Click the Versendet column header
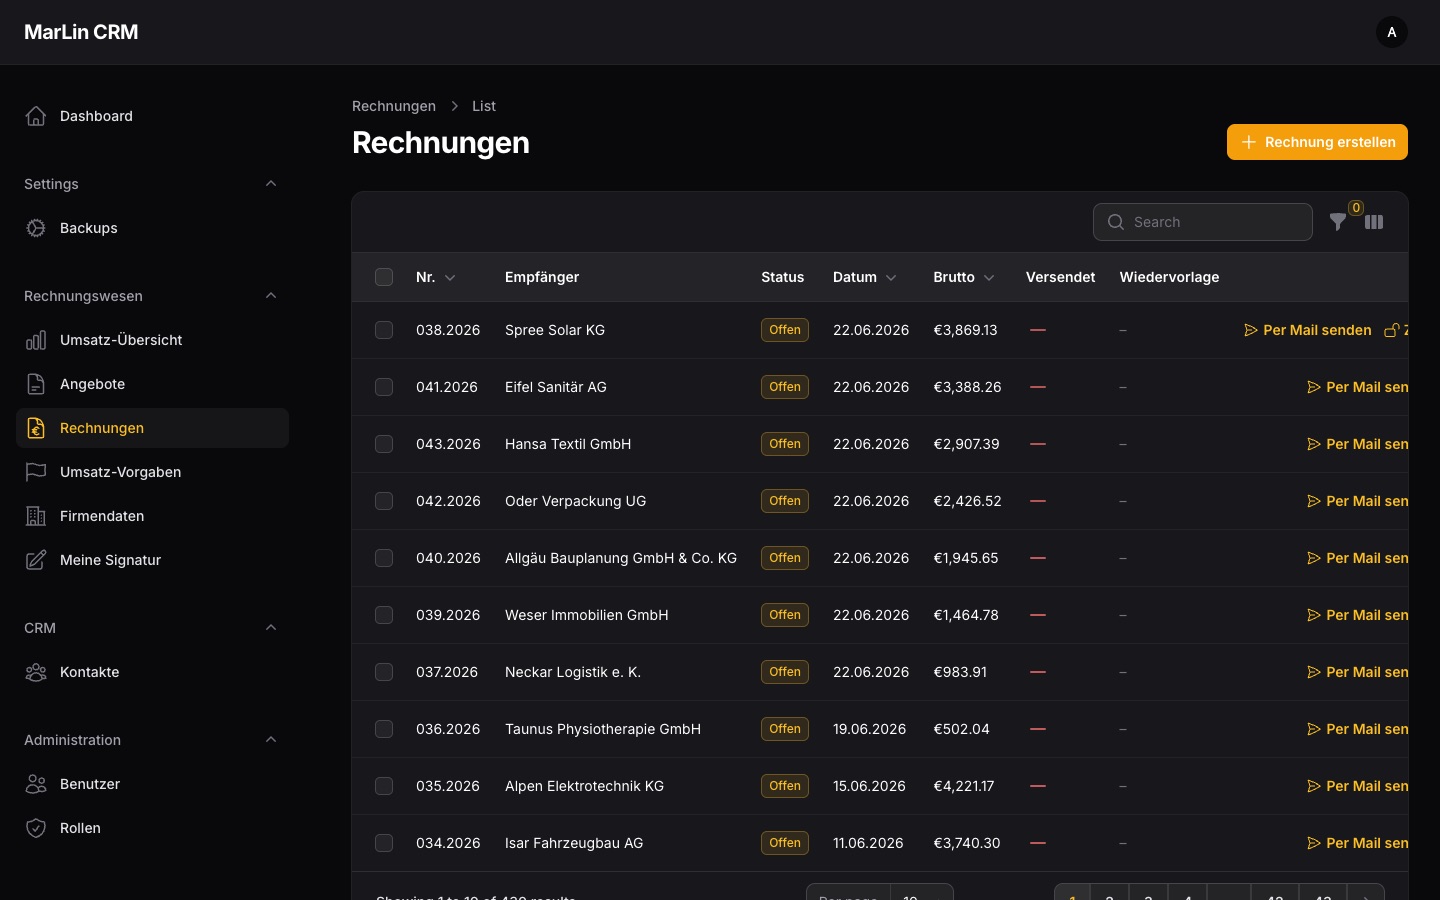Image resolution: width=1440 pixels, height=900 pixels. (1060, 277)
